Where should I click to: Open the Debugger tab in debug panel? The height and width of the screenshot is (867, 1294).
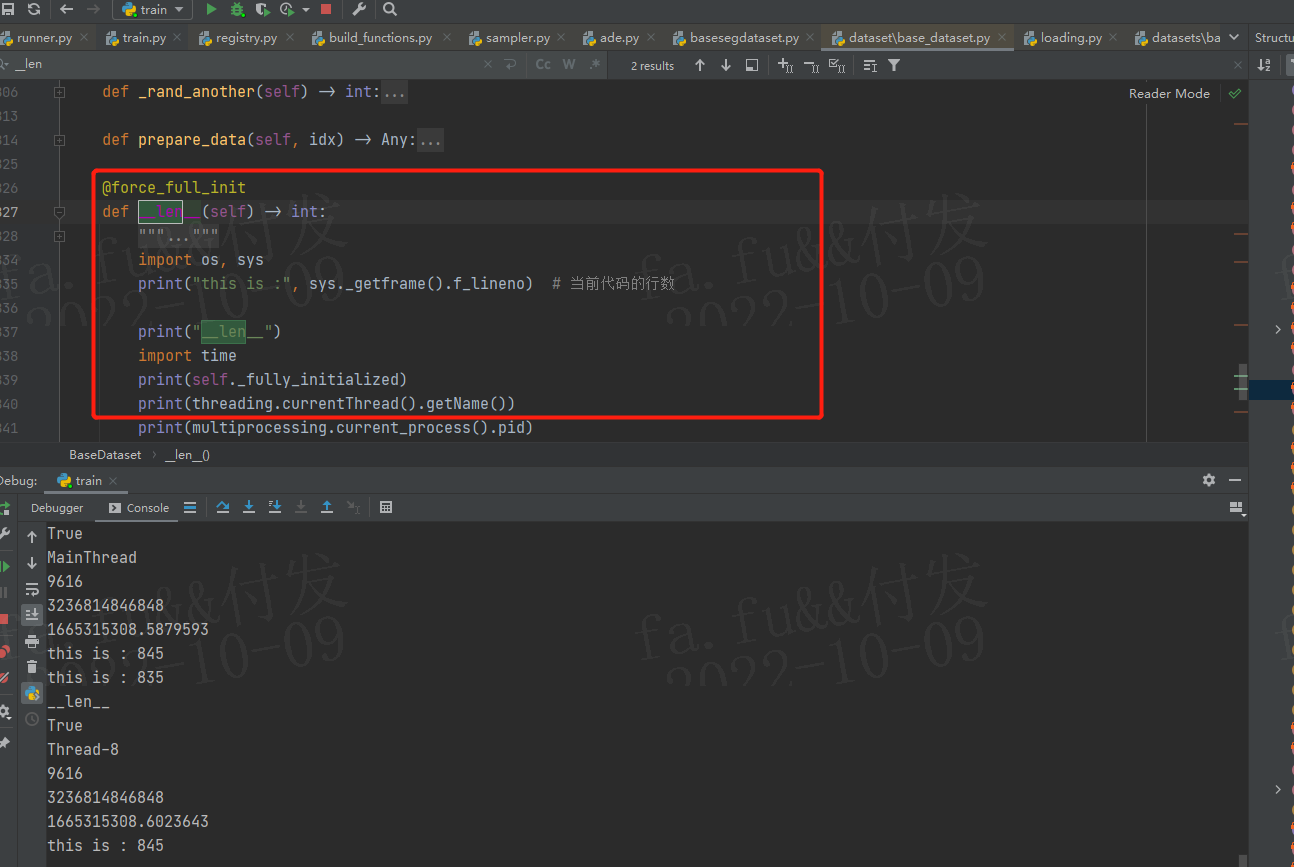pyautogui.click(x=57, y=508)
